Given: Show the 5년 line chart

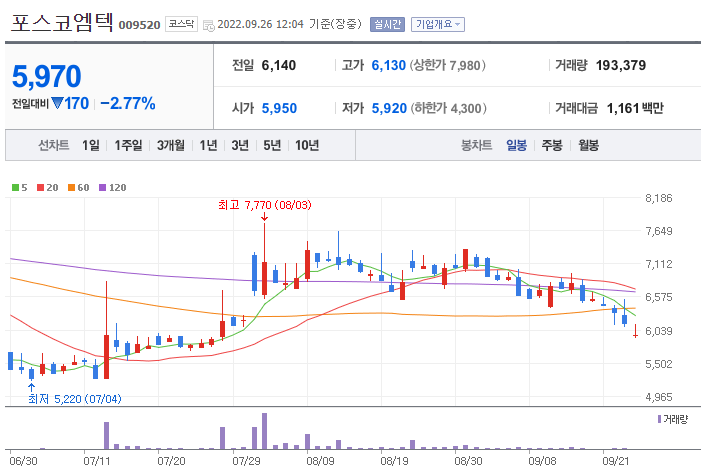Looking at the screenshot, I should (272, 145).
